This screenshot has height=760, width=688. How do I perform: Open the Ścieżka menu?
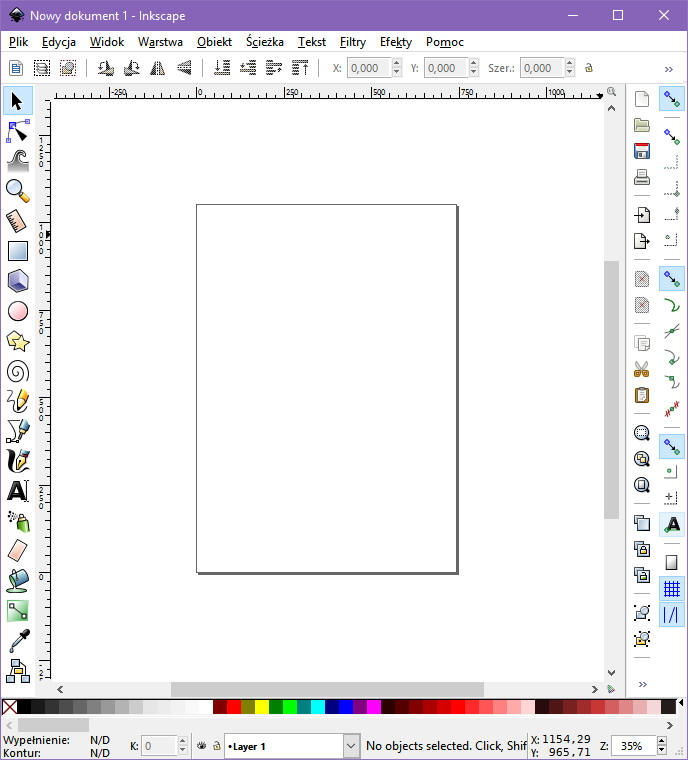[264, 42]
